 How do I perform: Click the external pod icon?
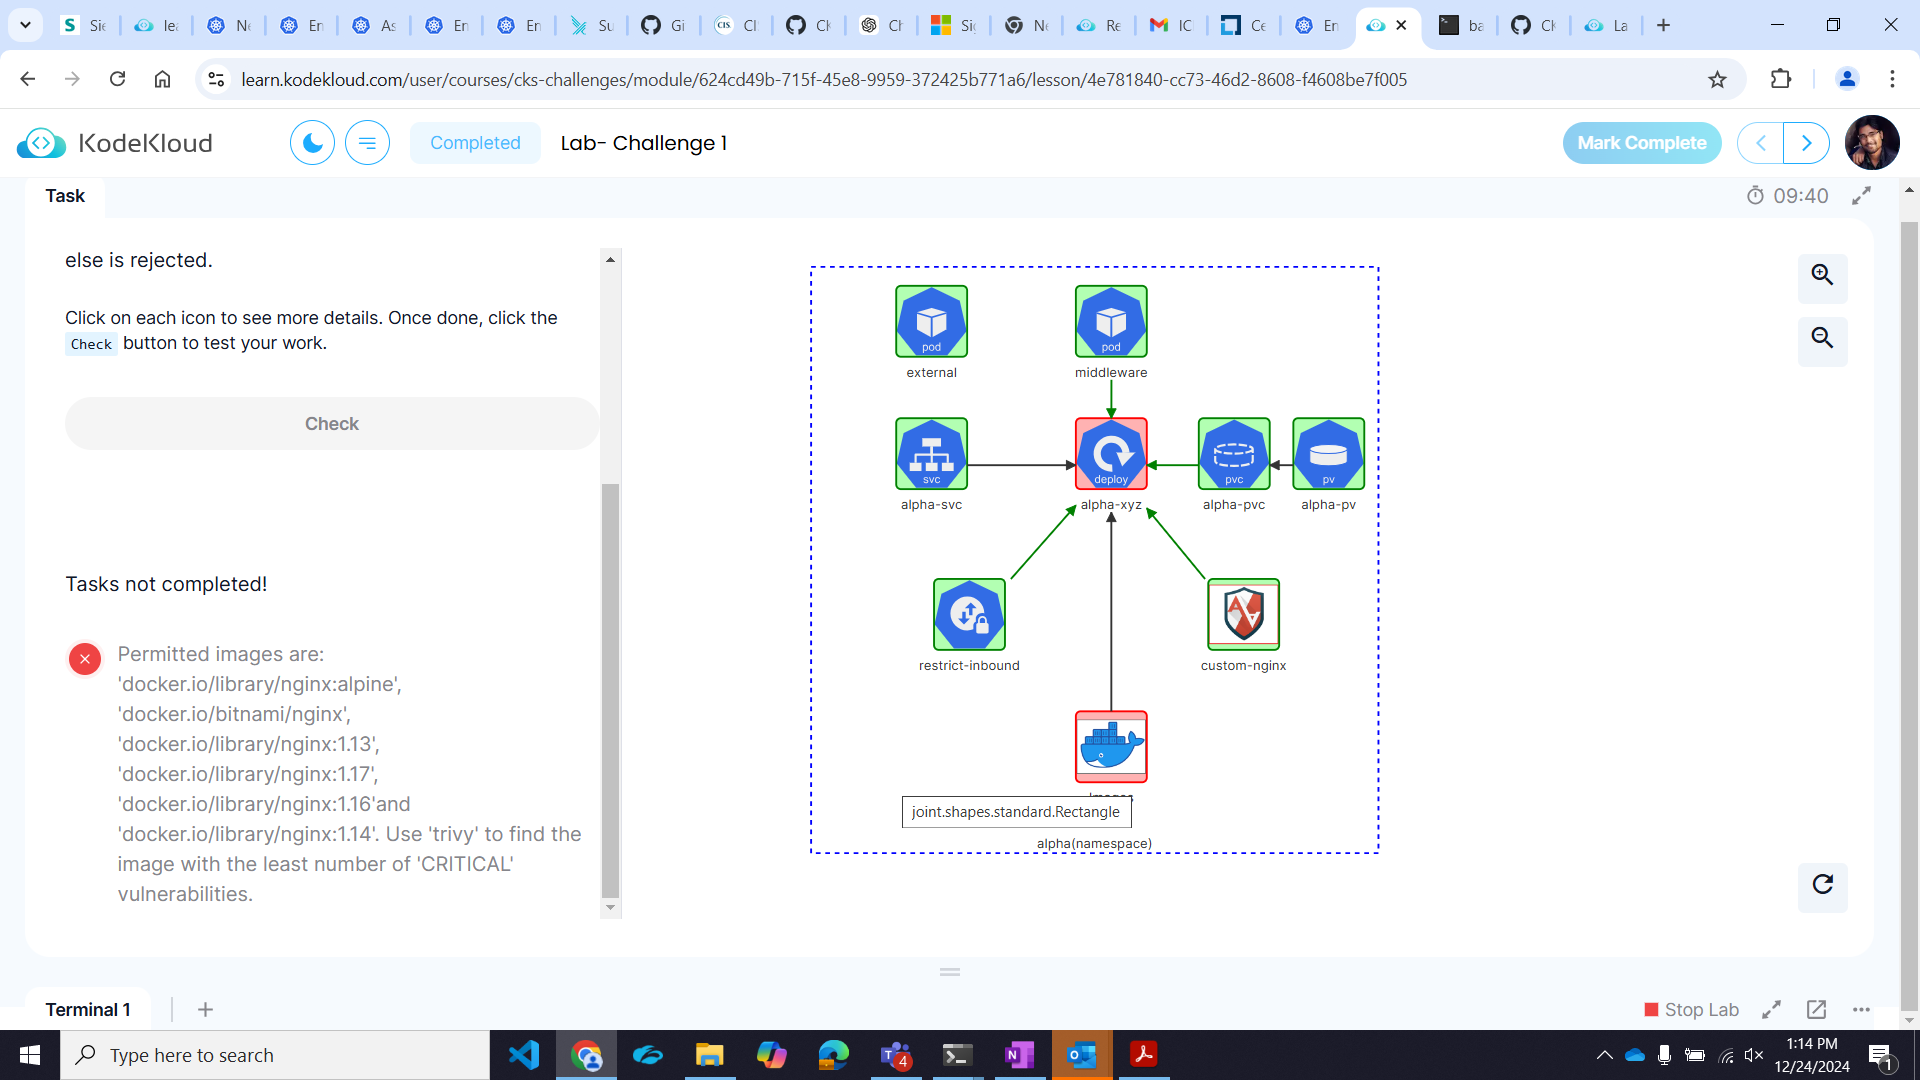point(931,321)
